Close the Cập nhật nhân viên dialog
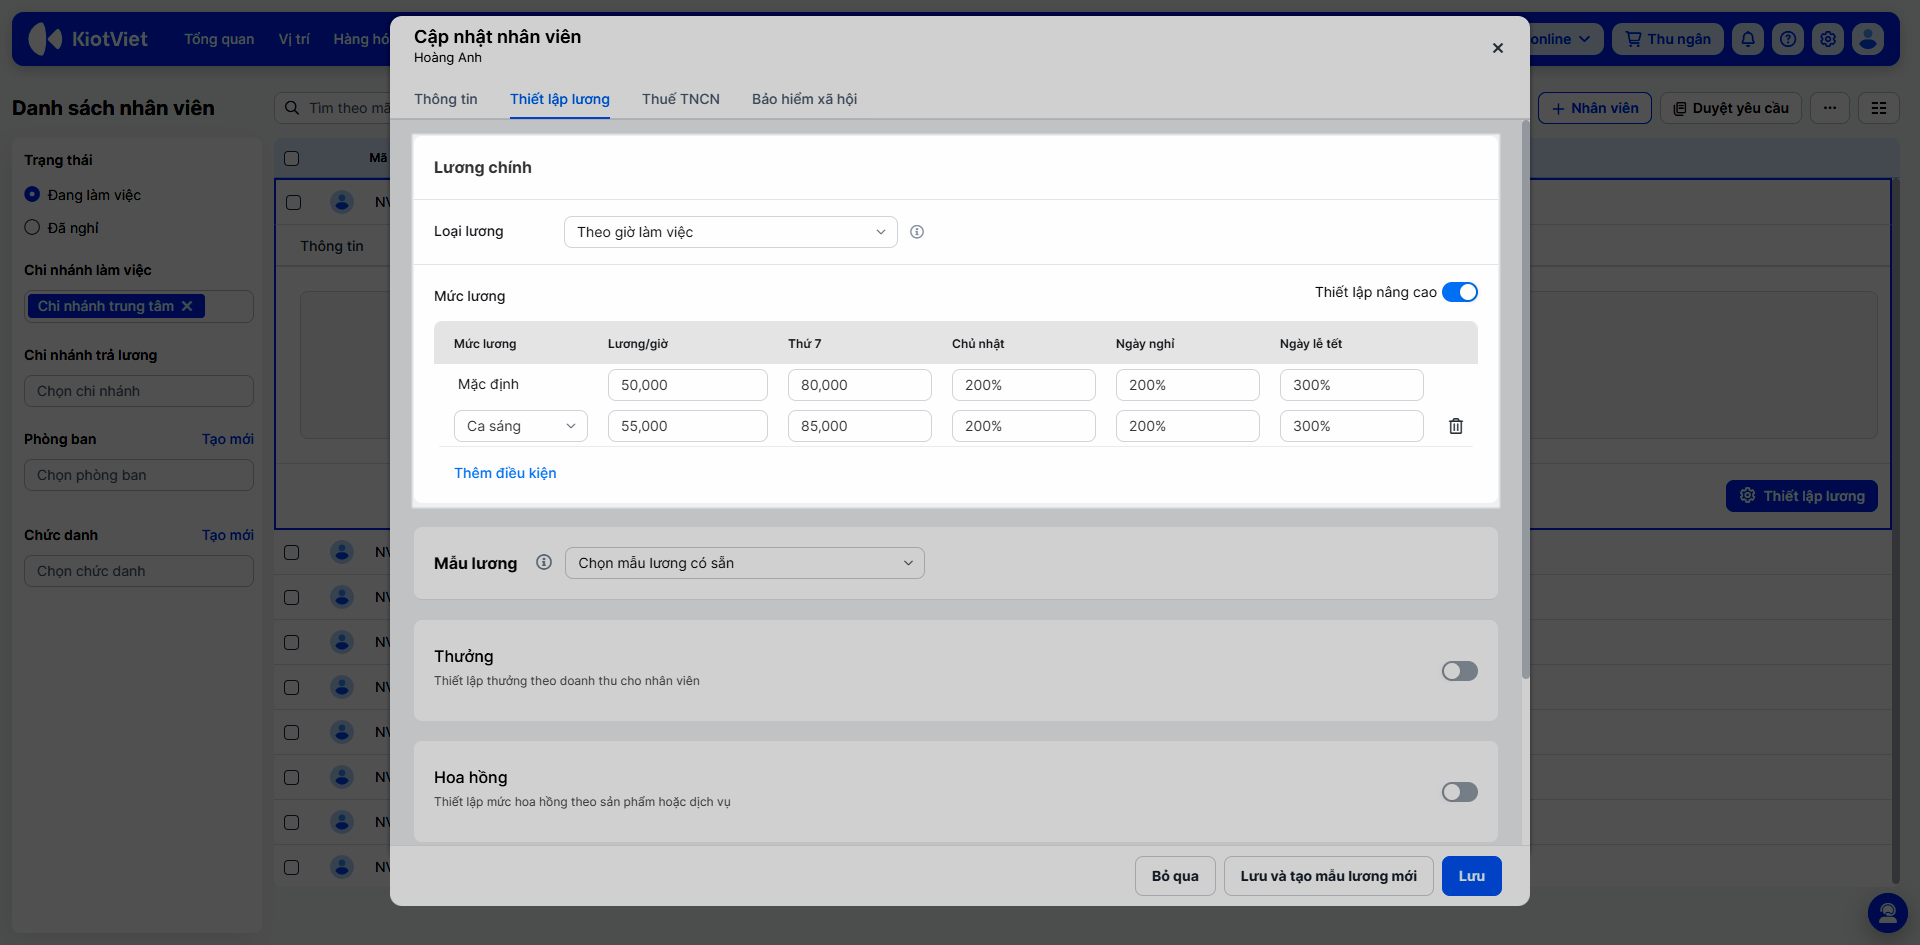Image resolution: width=1920 pixels, height=945 pixels. point(1498,48)
